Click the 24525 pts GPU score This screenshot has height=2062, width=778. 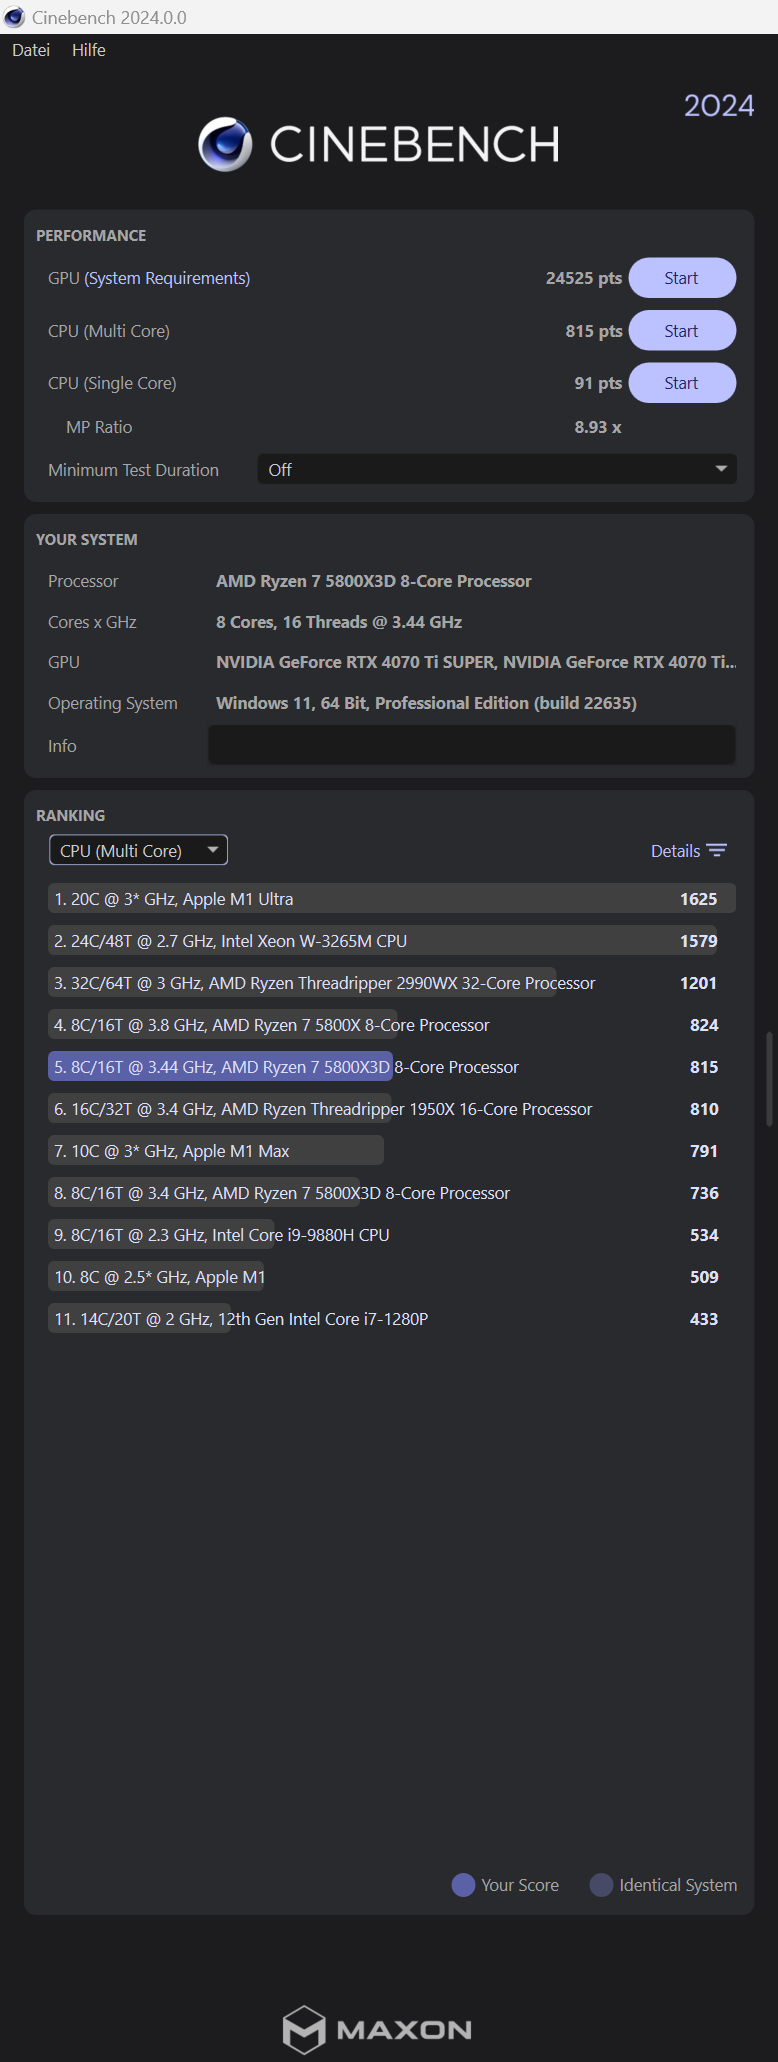point(584,278)
